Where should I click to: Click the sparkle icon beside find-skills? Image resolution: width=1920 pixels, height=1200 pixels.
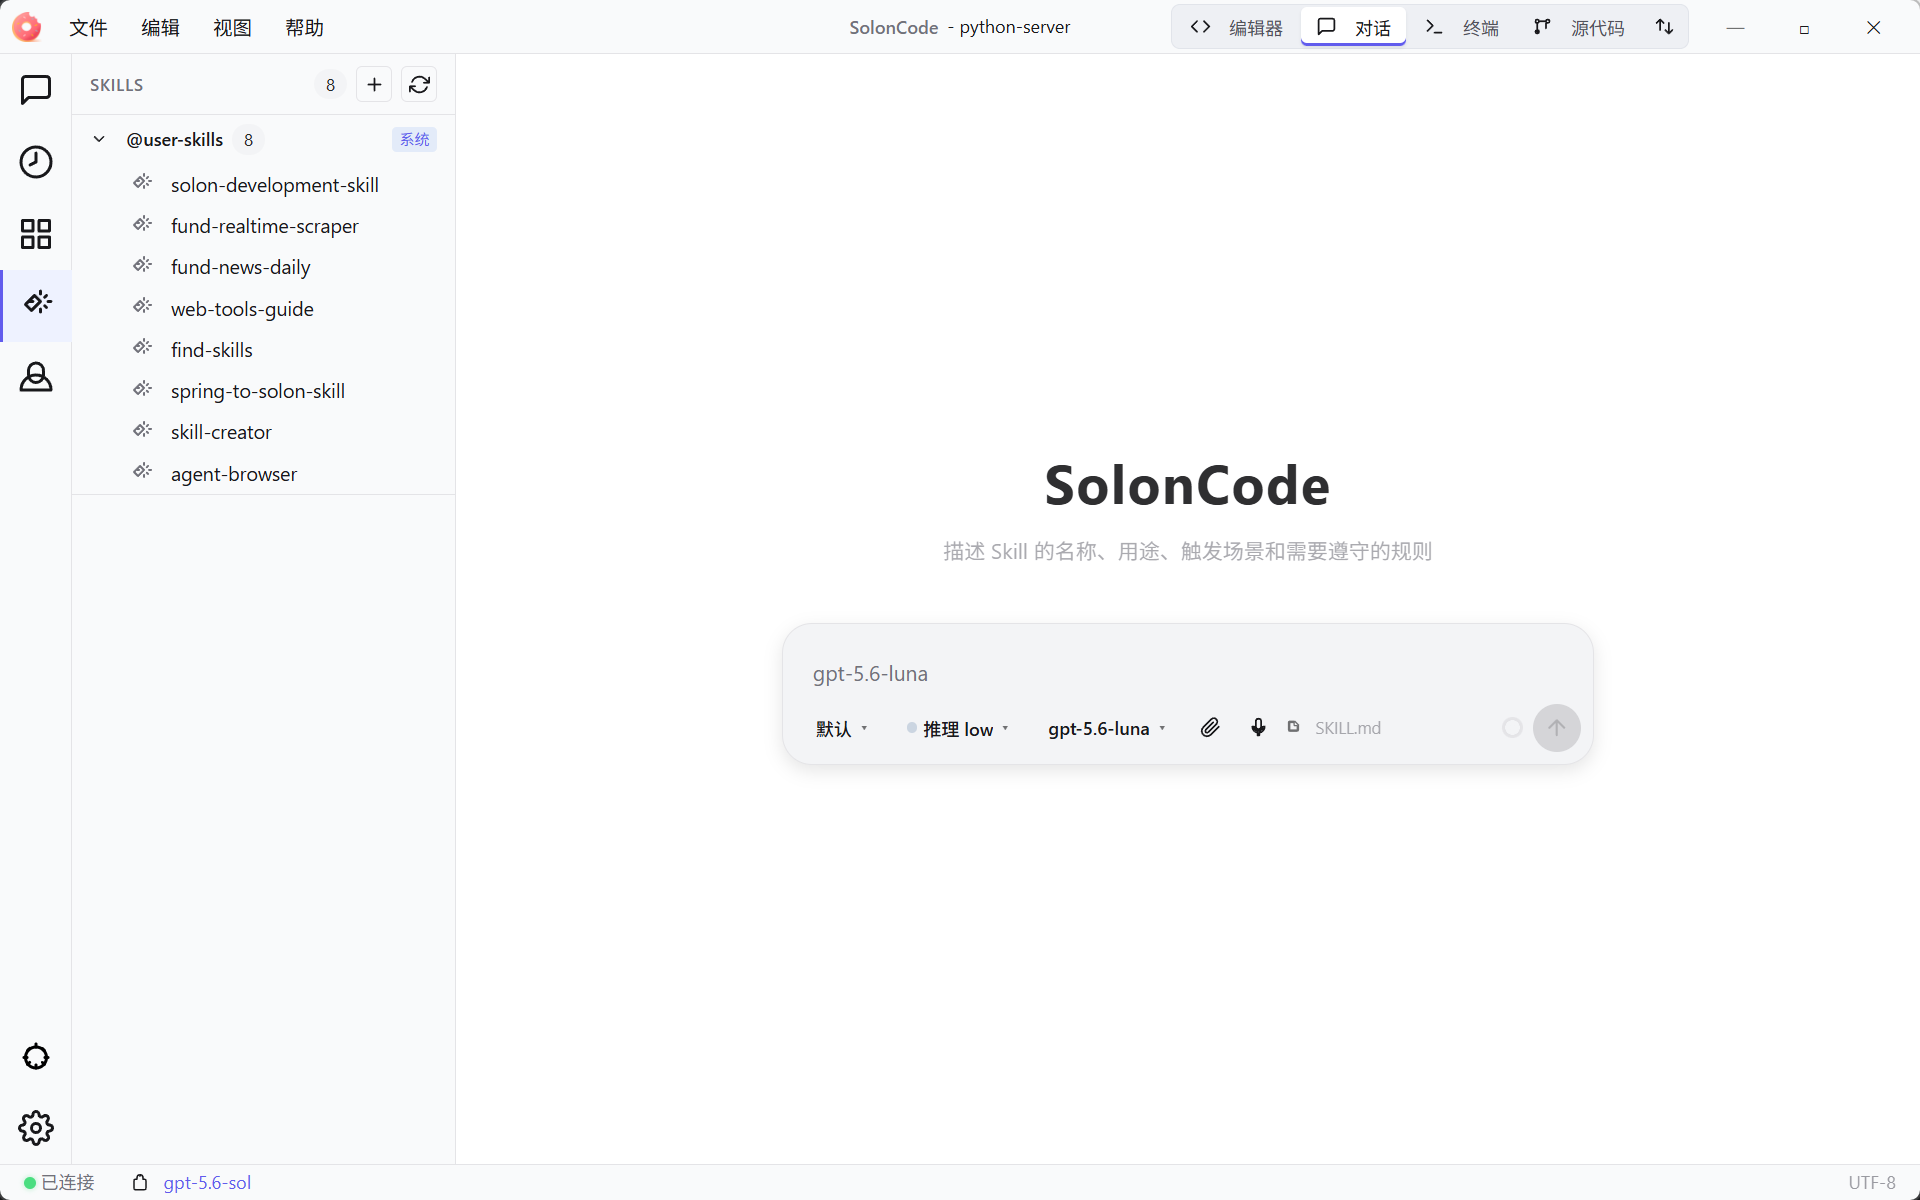[x=143, y=347]
